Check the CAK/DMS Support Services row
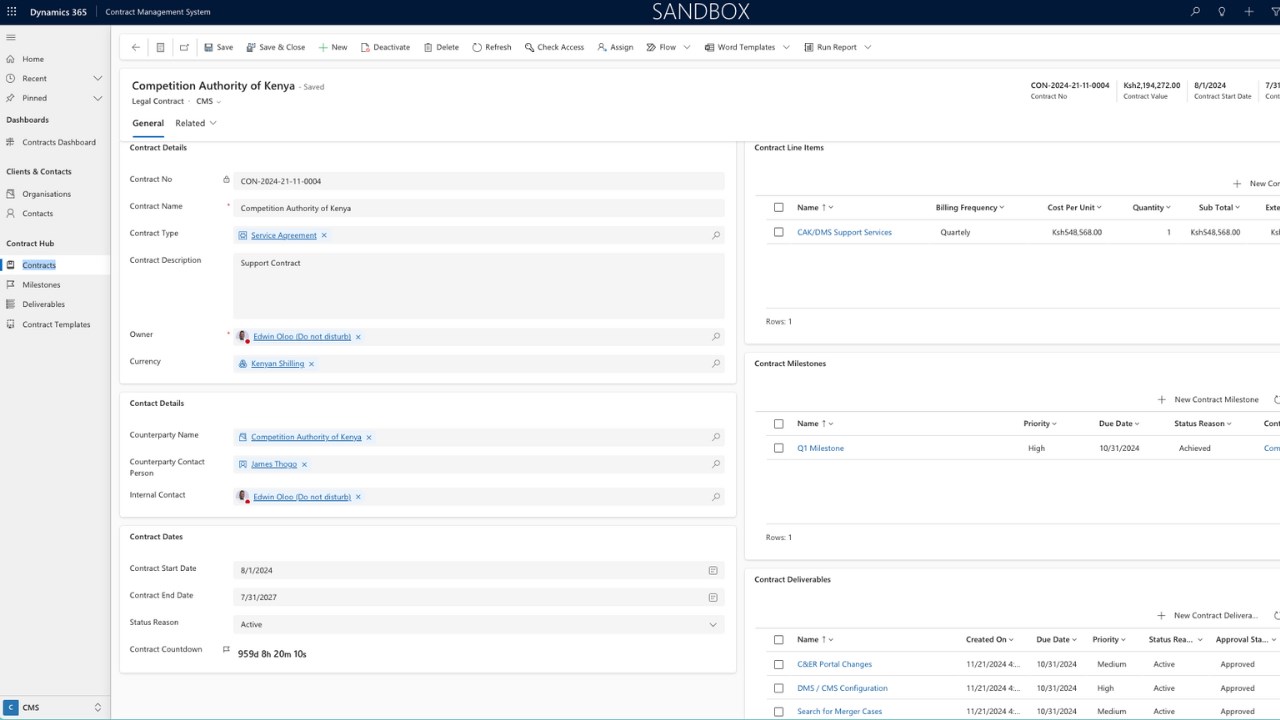Screen dimensions: 1280x720 pos(779,232)
